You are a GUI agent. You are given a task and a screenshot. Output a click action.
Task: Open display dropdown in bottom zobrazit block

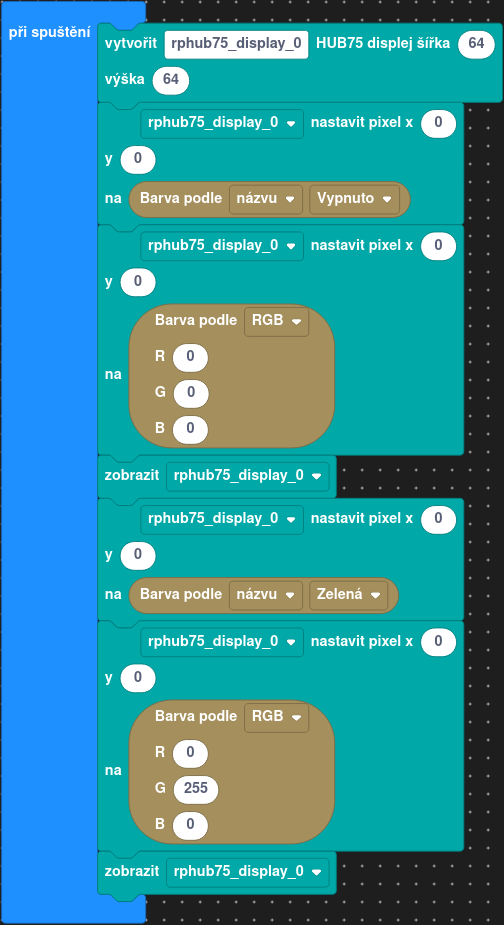pyautogui.click(x=247, y=872)
